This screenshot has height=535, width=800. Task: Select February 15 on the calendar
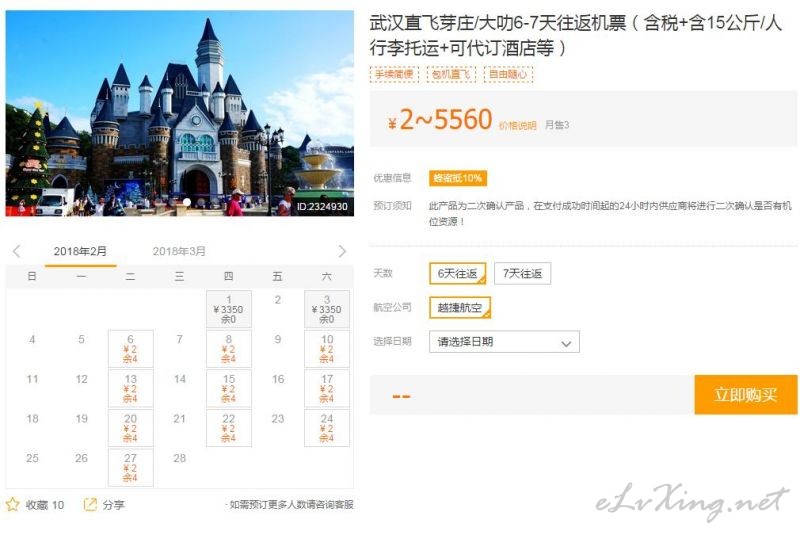click(x=229, y=389)
